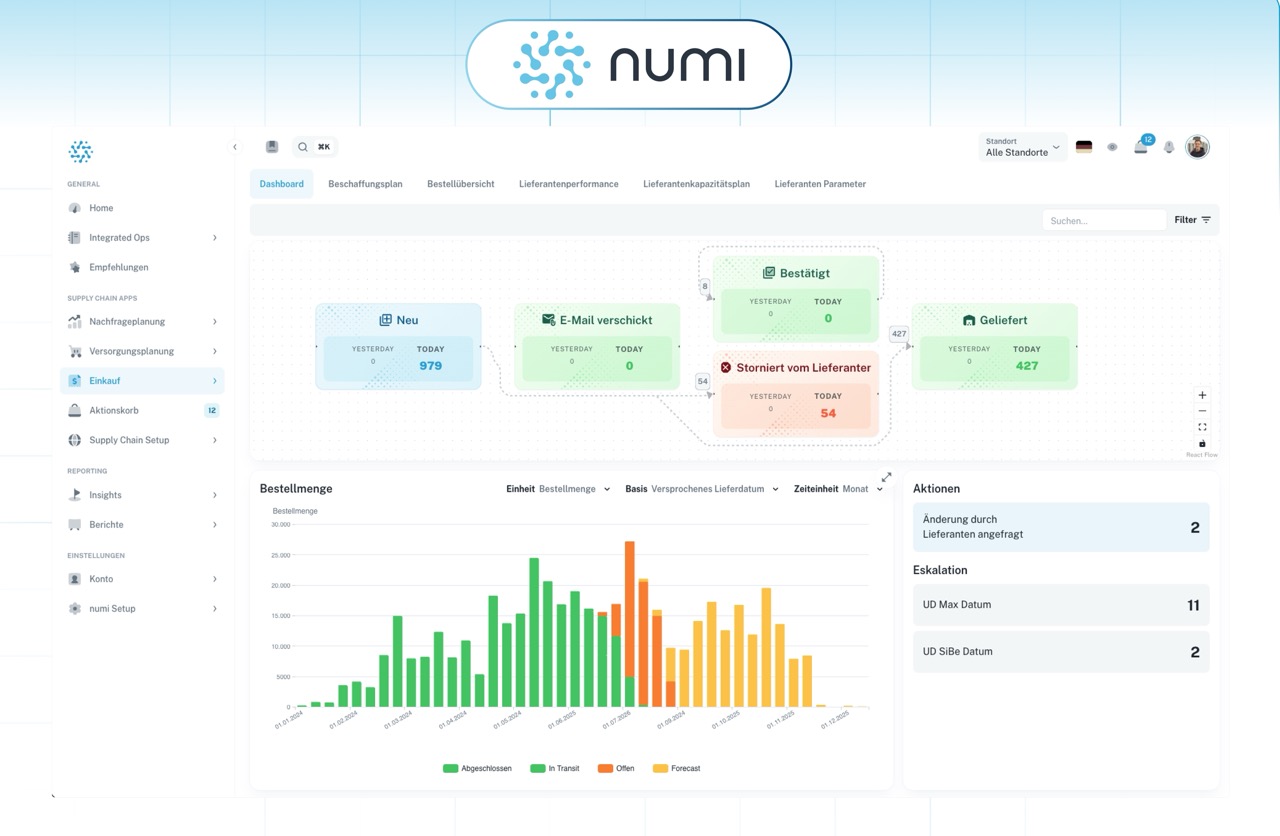The height and width of the screenshot is (836, 1280).
Task: Select the Geliefert status node
Action: 994,346
